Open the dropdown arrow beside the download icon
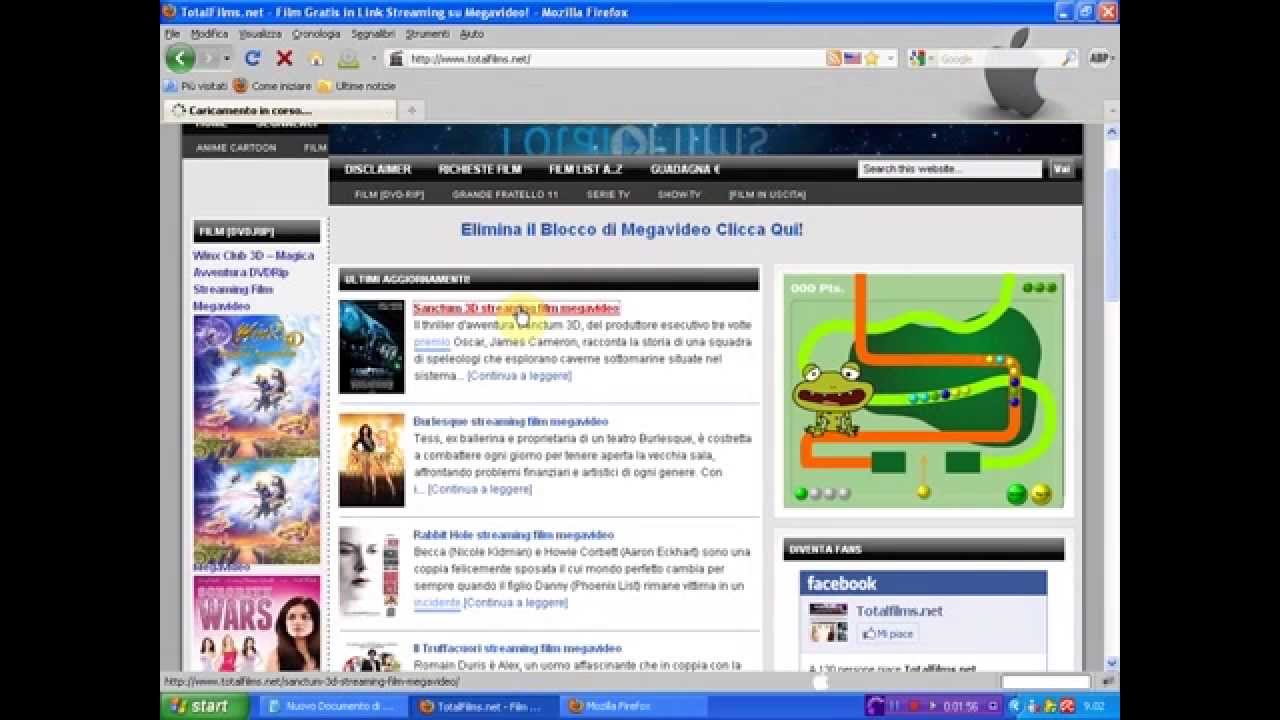 373,58
